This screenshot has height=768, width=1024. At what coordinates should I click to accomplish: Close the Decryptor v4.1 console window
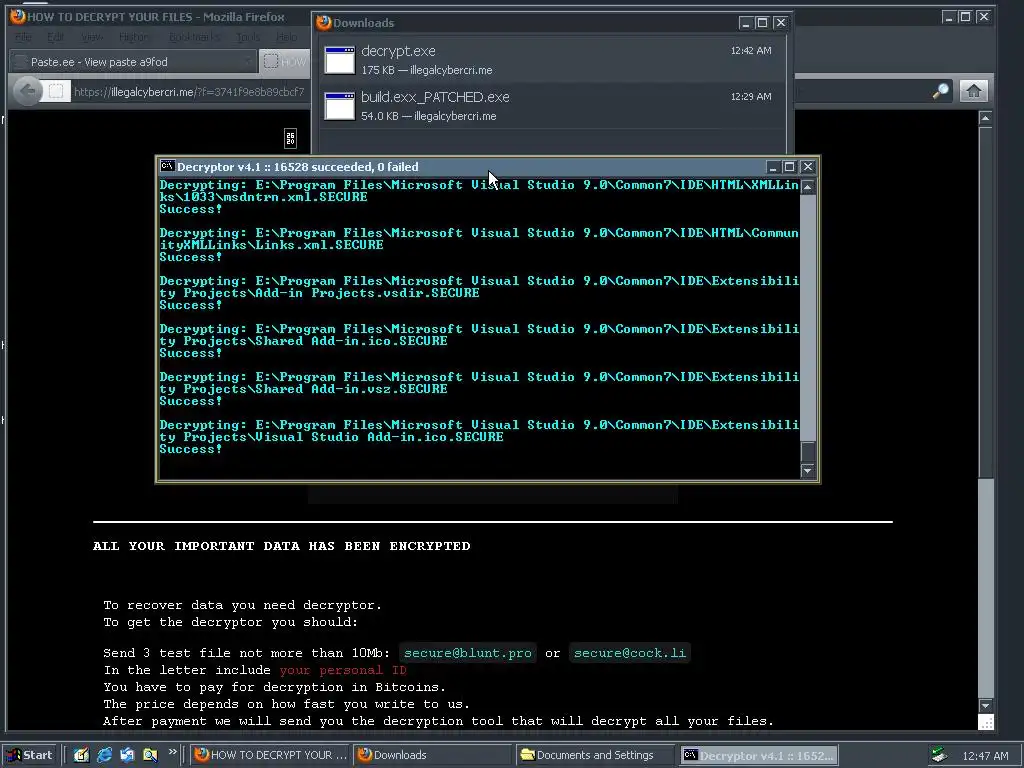pyautogui.click(x=808, y=167)
